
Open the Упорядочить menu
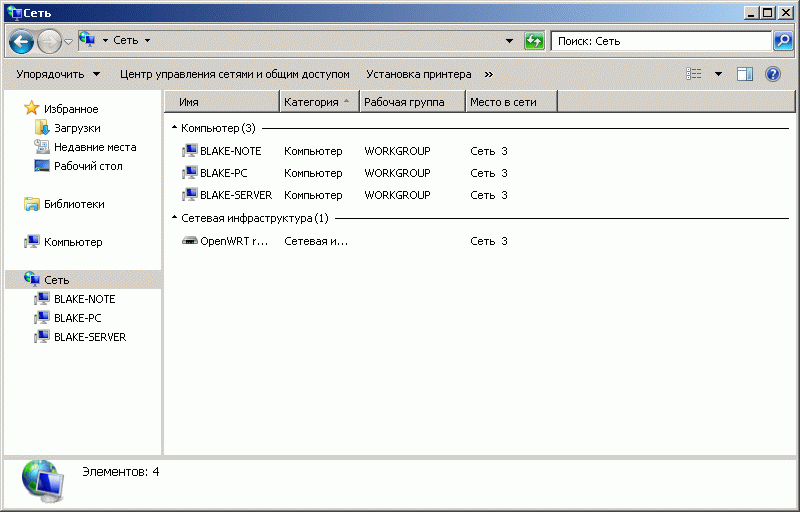[x=58, y=74]
